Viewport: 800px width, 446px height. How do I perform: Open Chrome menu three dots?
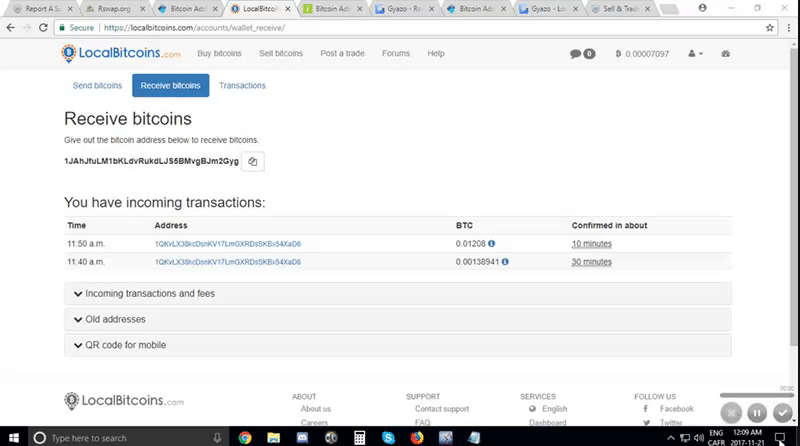pos(789,28)
